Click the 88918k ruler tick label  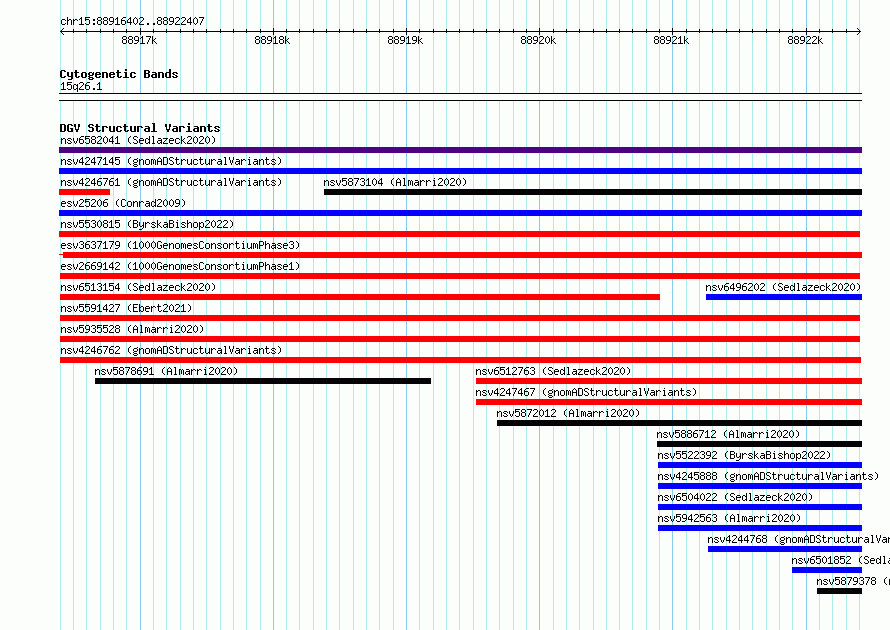272,40
